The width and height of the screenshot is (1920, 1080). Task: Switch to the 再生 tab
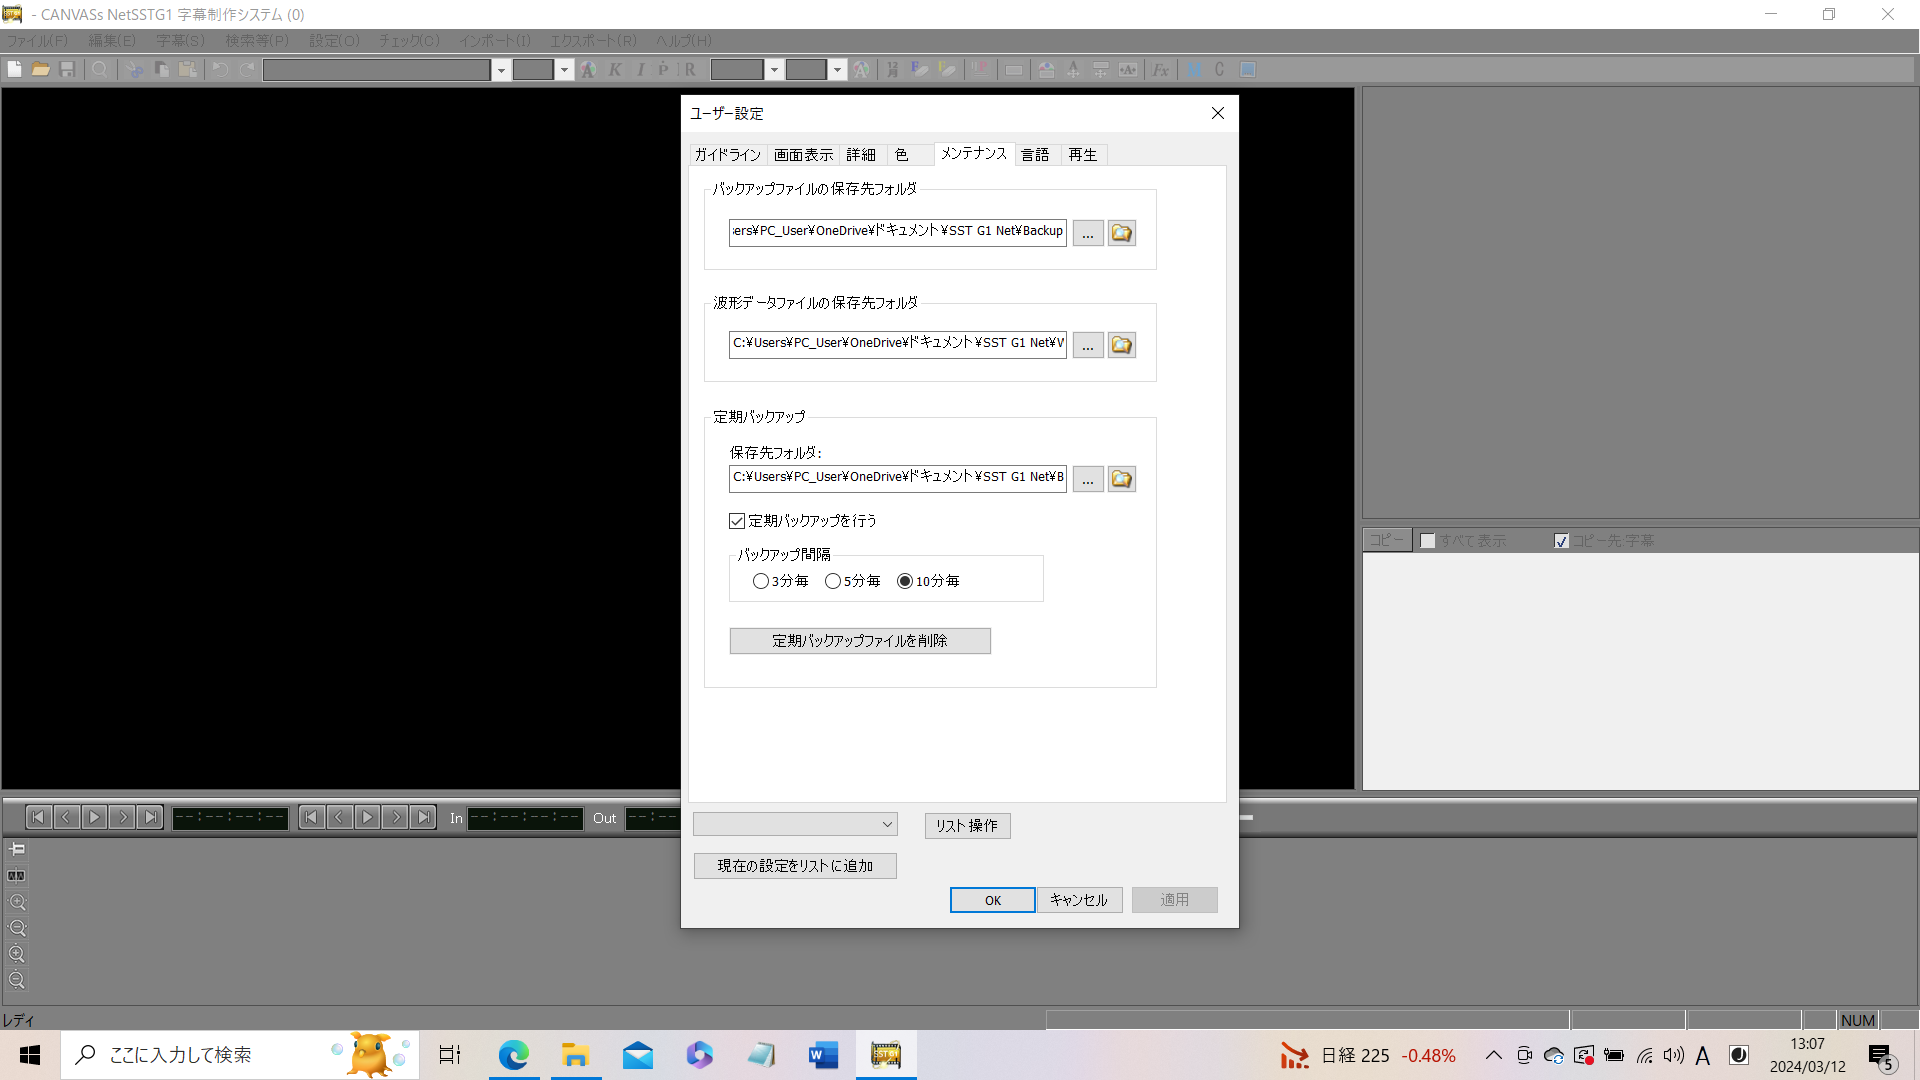pos(1083,155)
